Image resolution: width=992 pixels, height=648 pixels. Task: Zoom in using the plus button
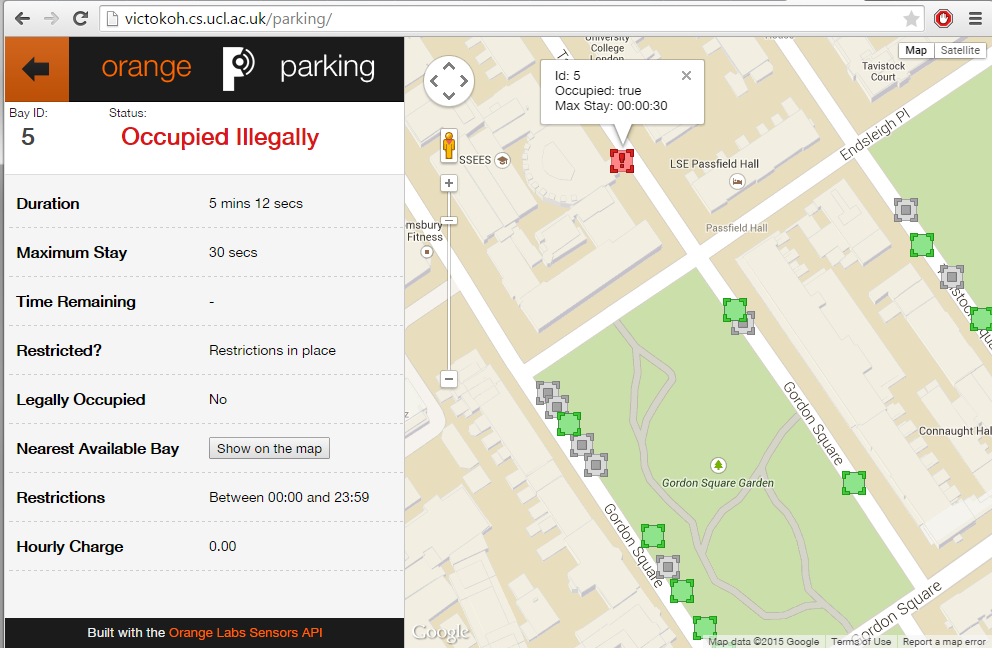[x=449, y=184]
